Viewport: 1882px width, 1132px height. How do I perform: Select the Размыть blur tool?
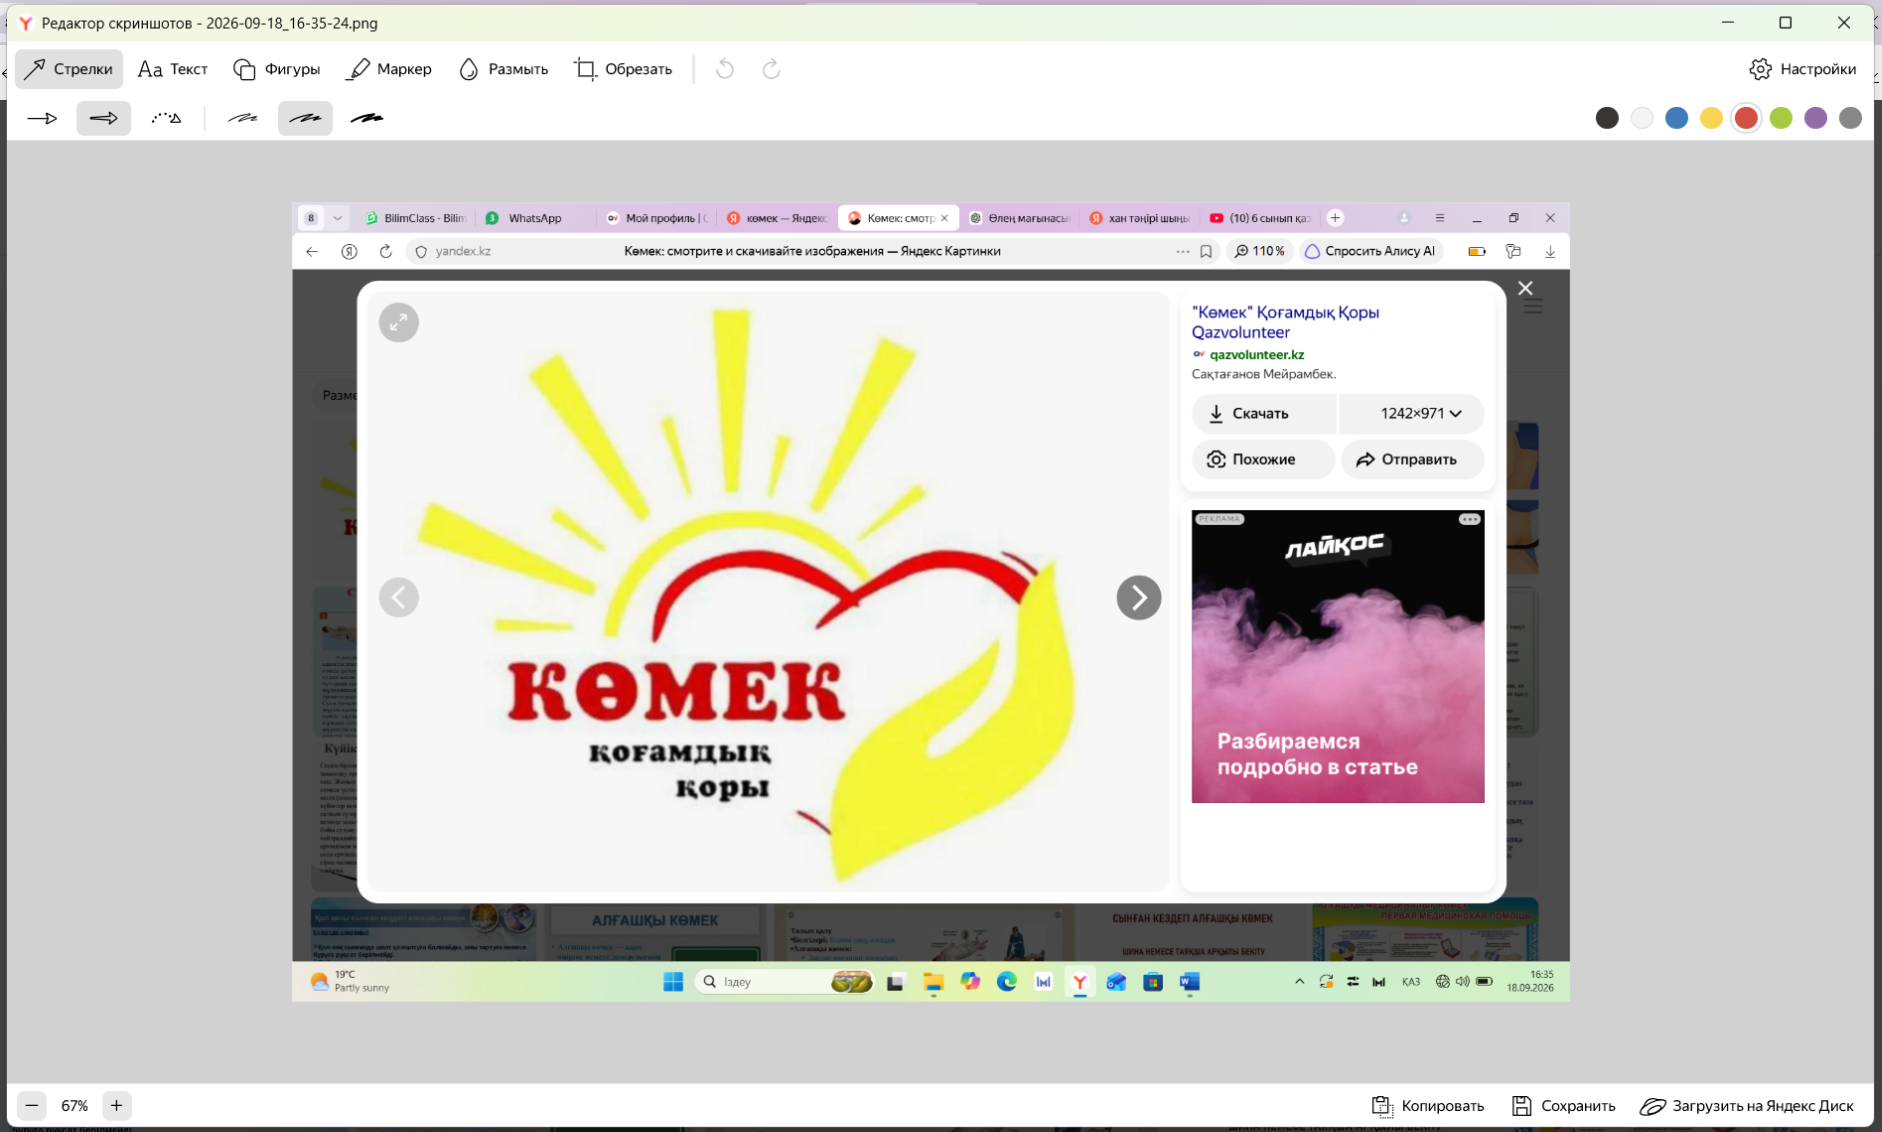pos(503,69)
